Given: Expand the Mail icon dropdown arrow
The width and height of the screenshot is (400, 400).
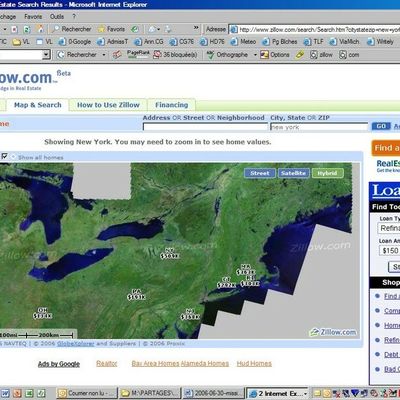Looking at the screenshot, I should (159, 30).
